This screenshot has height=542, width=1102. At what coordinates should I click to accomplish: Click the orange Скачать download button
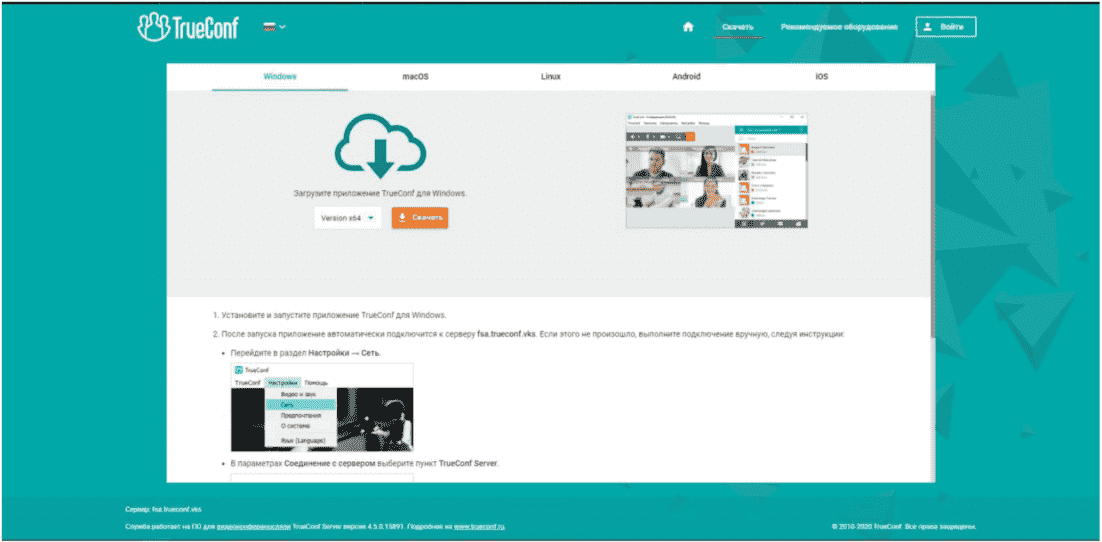coord(420,218)
